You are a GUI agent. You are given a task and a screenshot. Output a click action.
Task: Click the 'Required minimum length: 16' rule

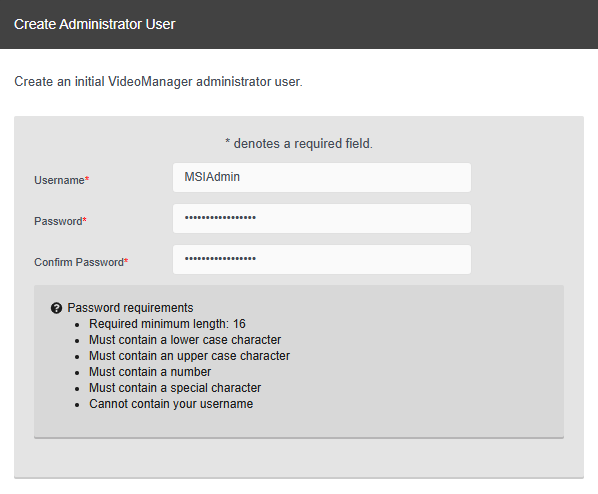click(167, 324)
